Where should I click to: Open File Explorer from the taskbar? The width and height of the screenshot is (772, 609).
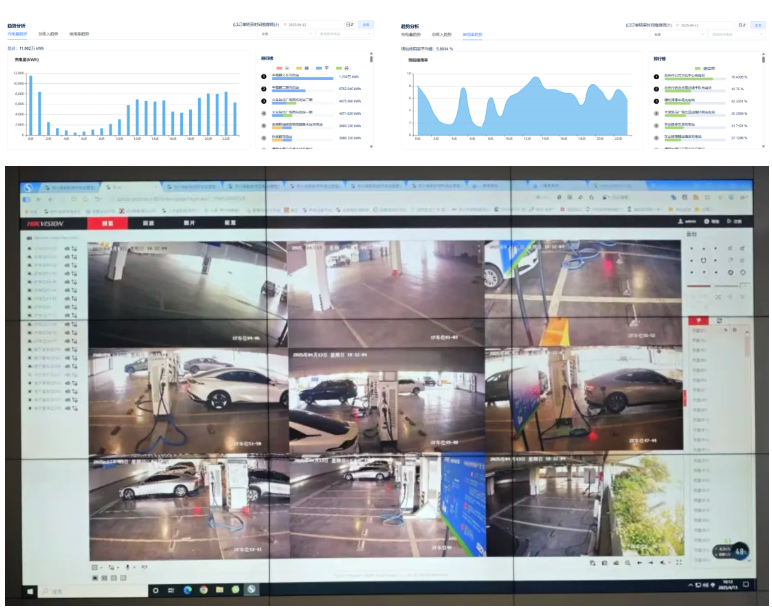pyautogui.click(x=220, y=590)
